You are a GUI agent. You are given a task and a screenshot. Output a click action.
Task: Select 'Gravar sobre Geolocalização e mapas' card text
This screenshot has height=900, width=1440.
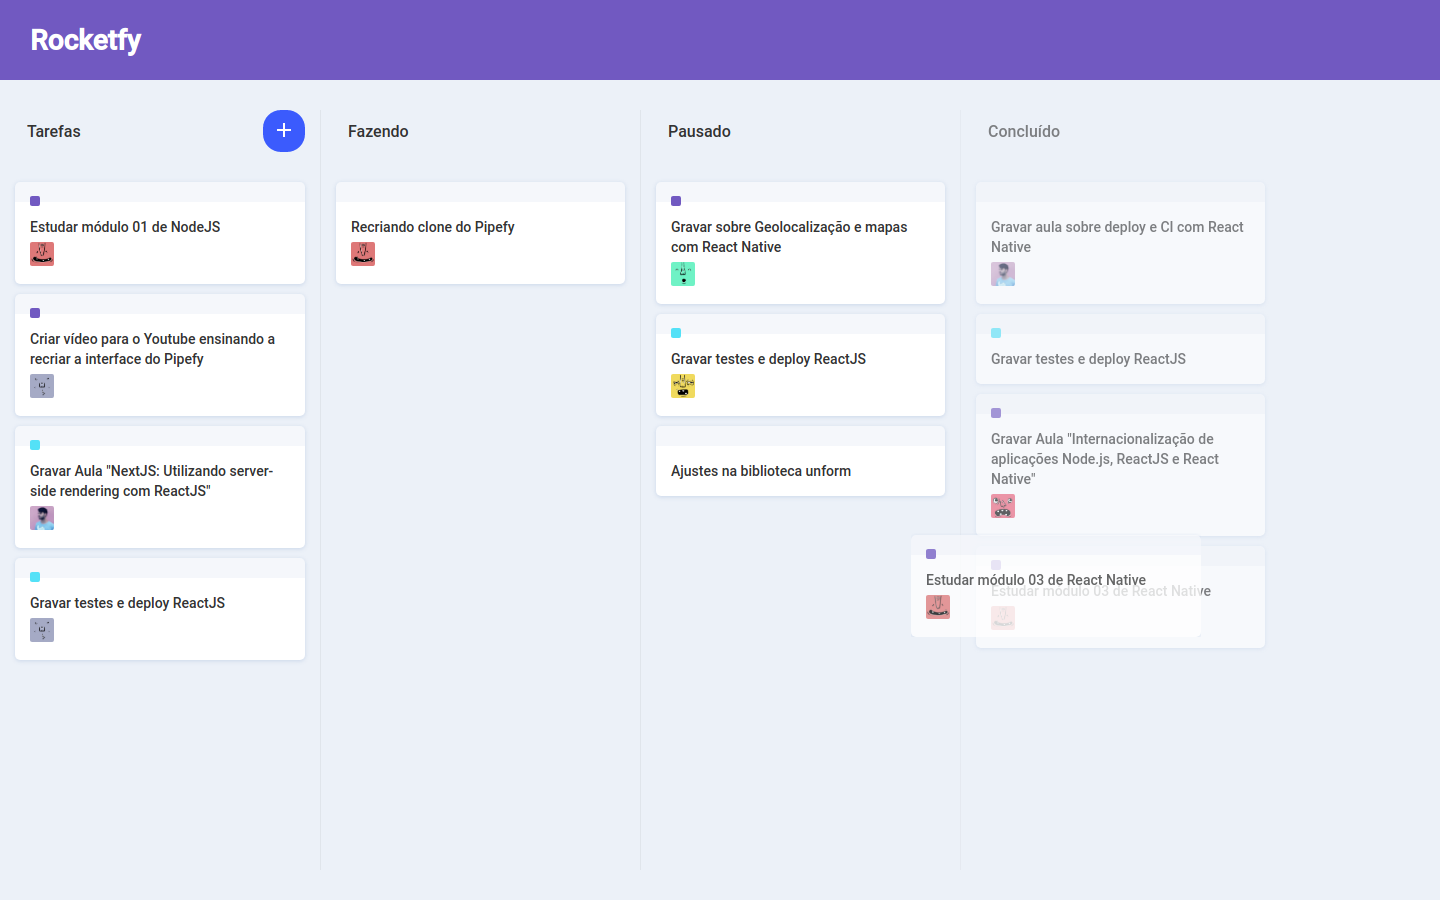[x=789, y=237]
